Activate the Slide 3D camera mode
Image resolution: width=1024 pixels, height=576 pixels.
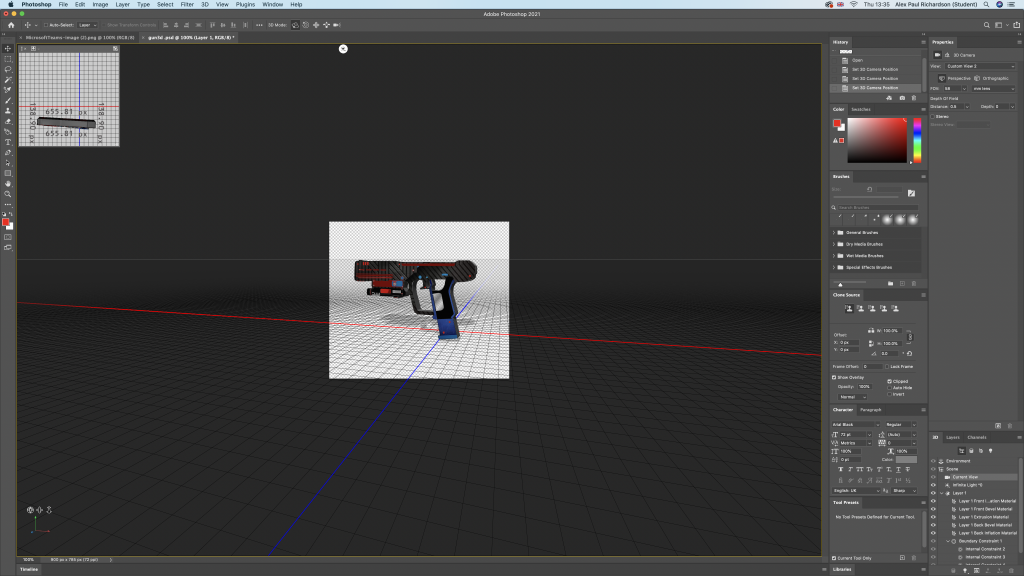coord(327,25)
